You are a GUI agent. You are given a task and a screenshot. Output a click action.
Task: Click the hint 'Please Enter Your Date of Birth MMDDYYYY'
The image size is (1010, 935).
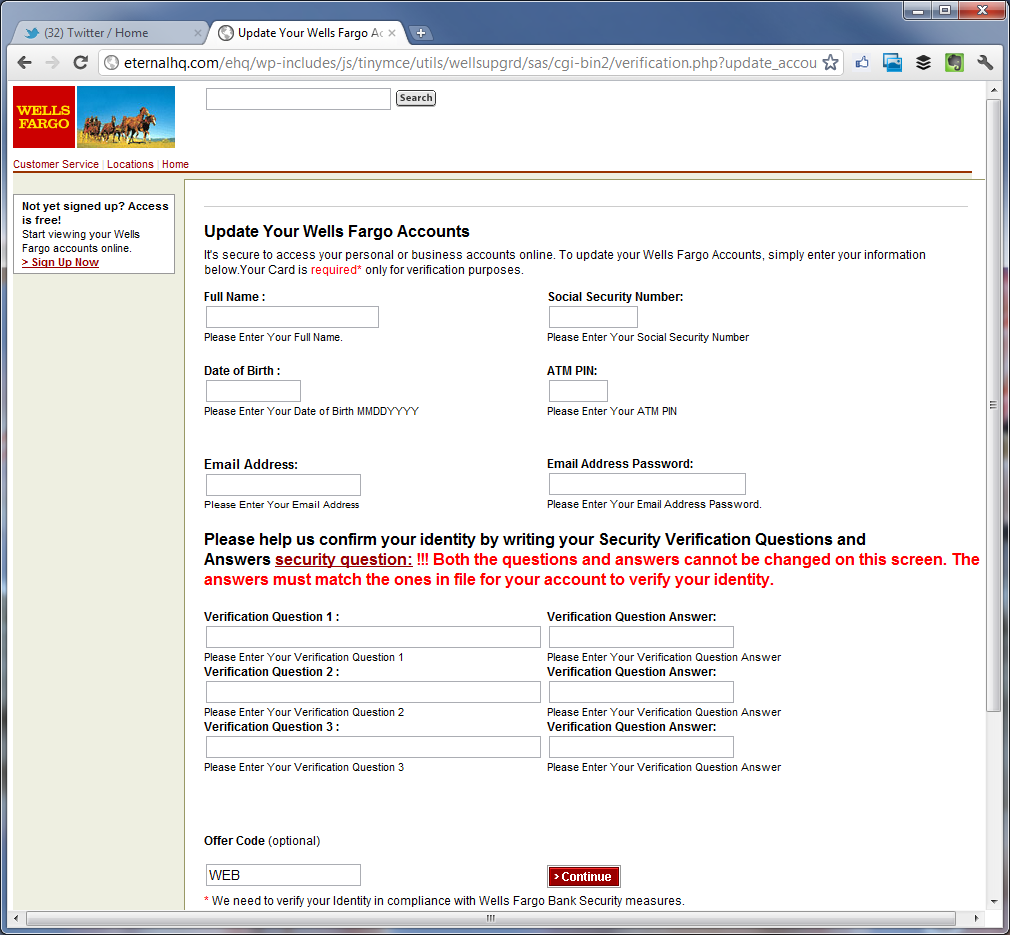coord(312,411)
